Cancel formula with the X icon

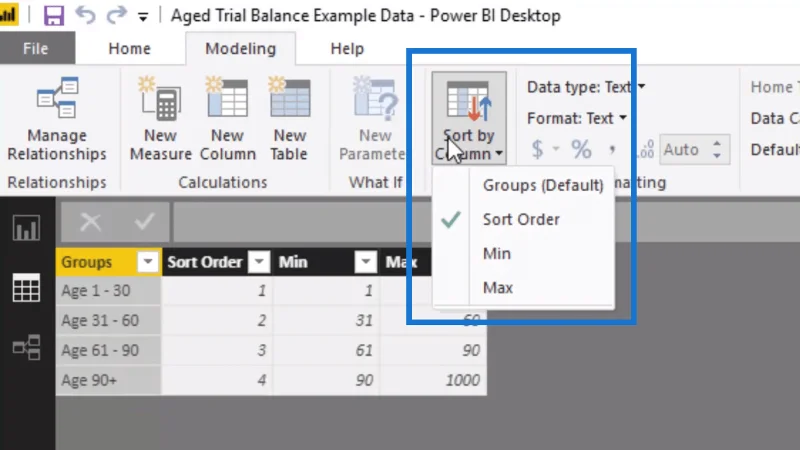tap(90, 222)
